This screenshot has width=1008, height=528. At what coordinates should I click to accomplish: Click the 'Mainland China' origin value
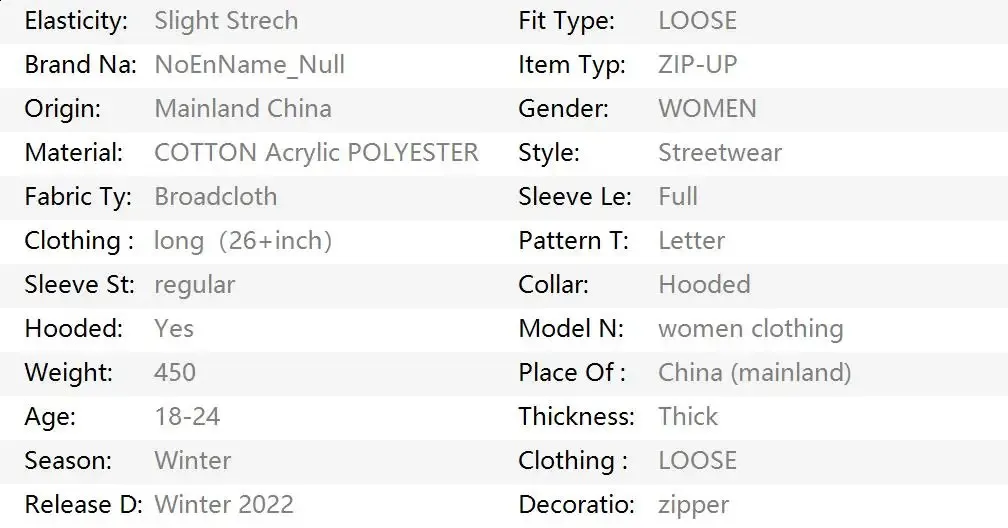coord(243,109)
